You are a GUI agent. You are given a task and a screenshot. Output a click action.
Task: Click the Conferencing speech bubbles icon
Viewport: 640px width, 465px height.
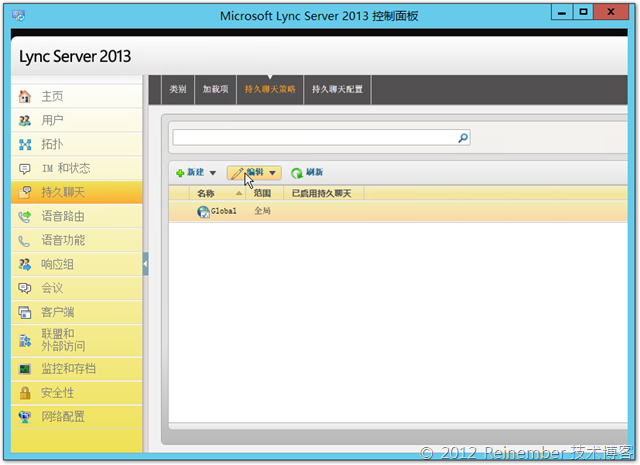[x=25, y=288]
